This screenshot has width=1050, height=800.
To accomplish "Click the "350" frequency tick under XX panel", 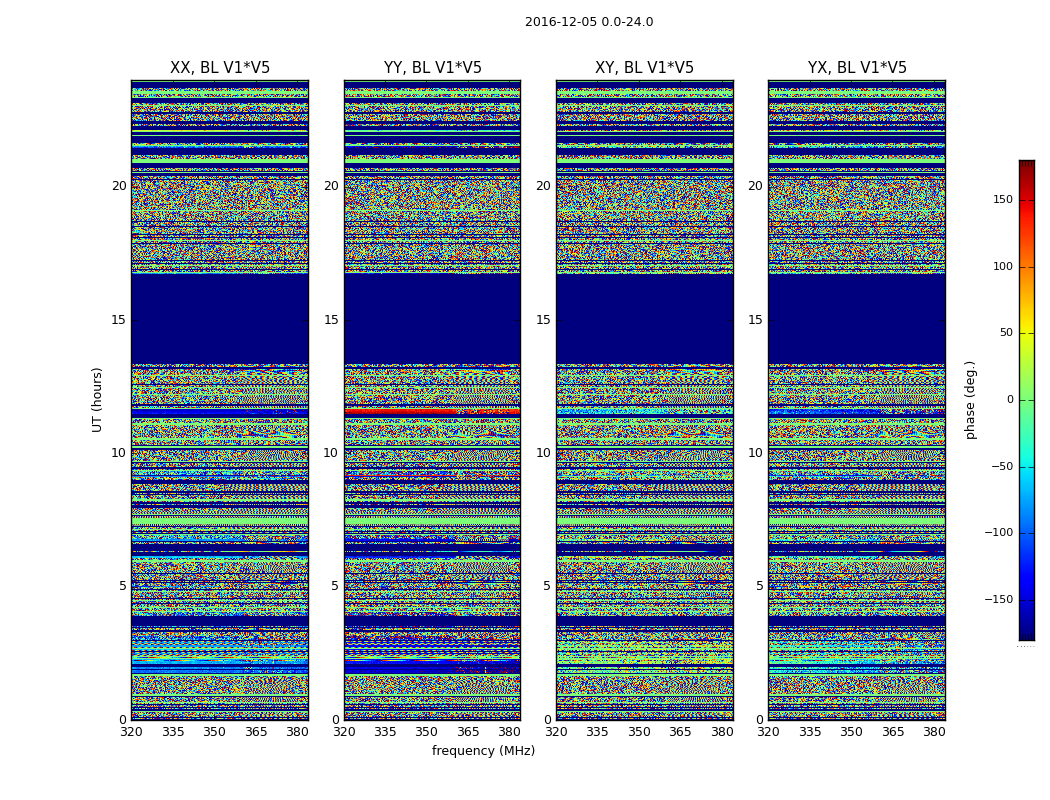I will (214, 732).
